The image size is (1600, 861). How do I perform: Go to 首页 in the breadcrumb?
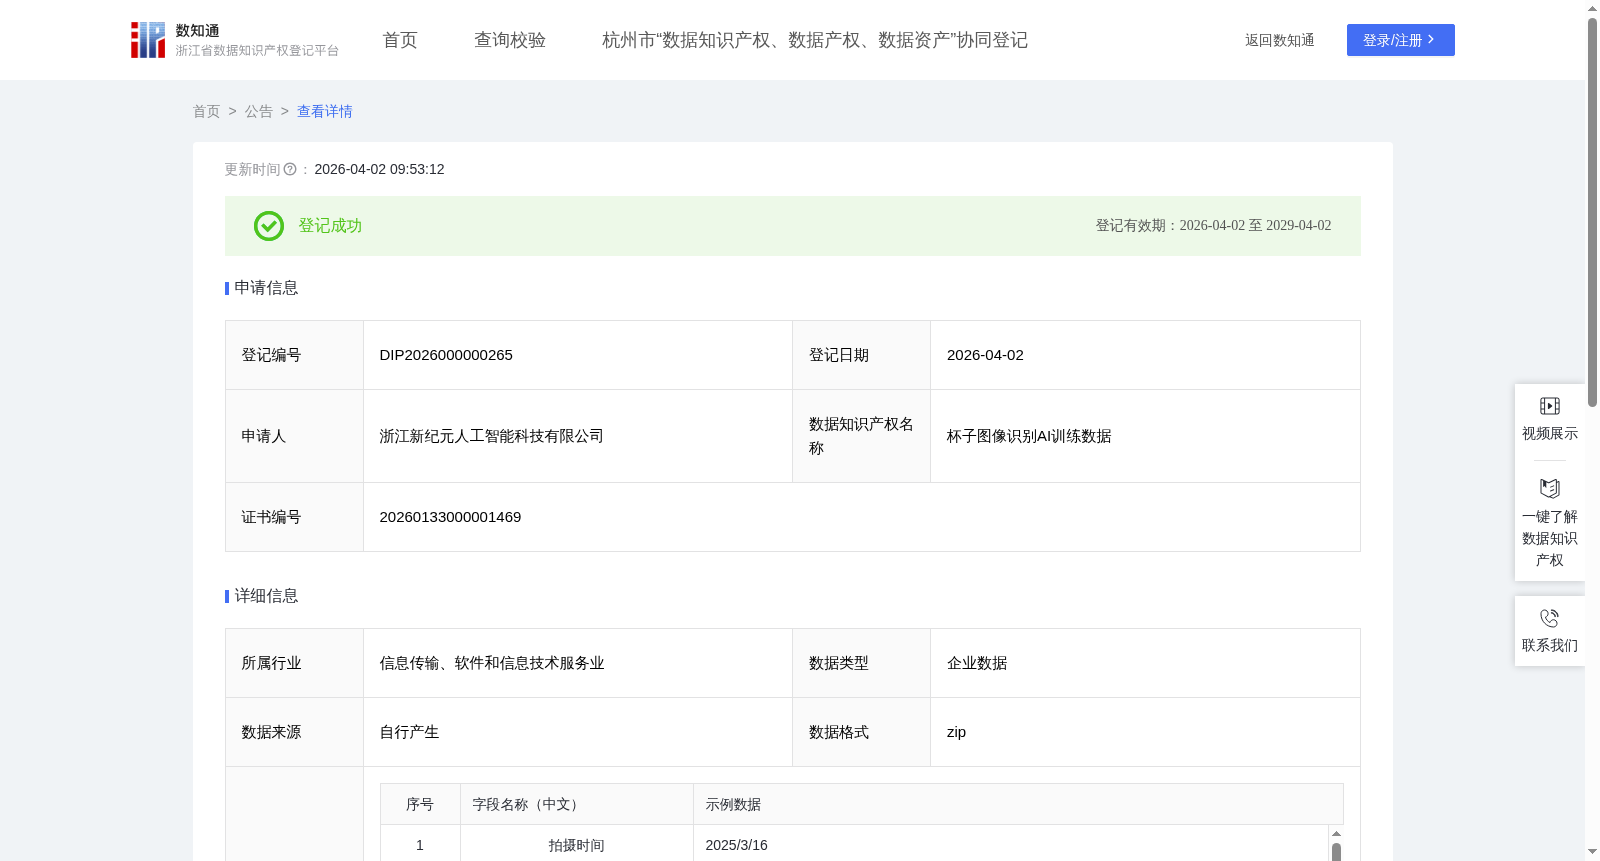206,112
